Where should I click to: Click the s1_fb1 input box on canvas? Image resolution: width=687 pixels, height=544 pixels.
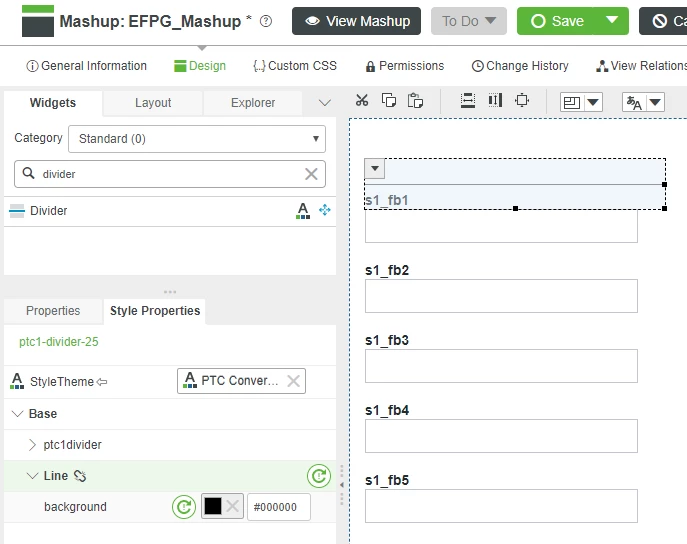click(501, 226)
